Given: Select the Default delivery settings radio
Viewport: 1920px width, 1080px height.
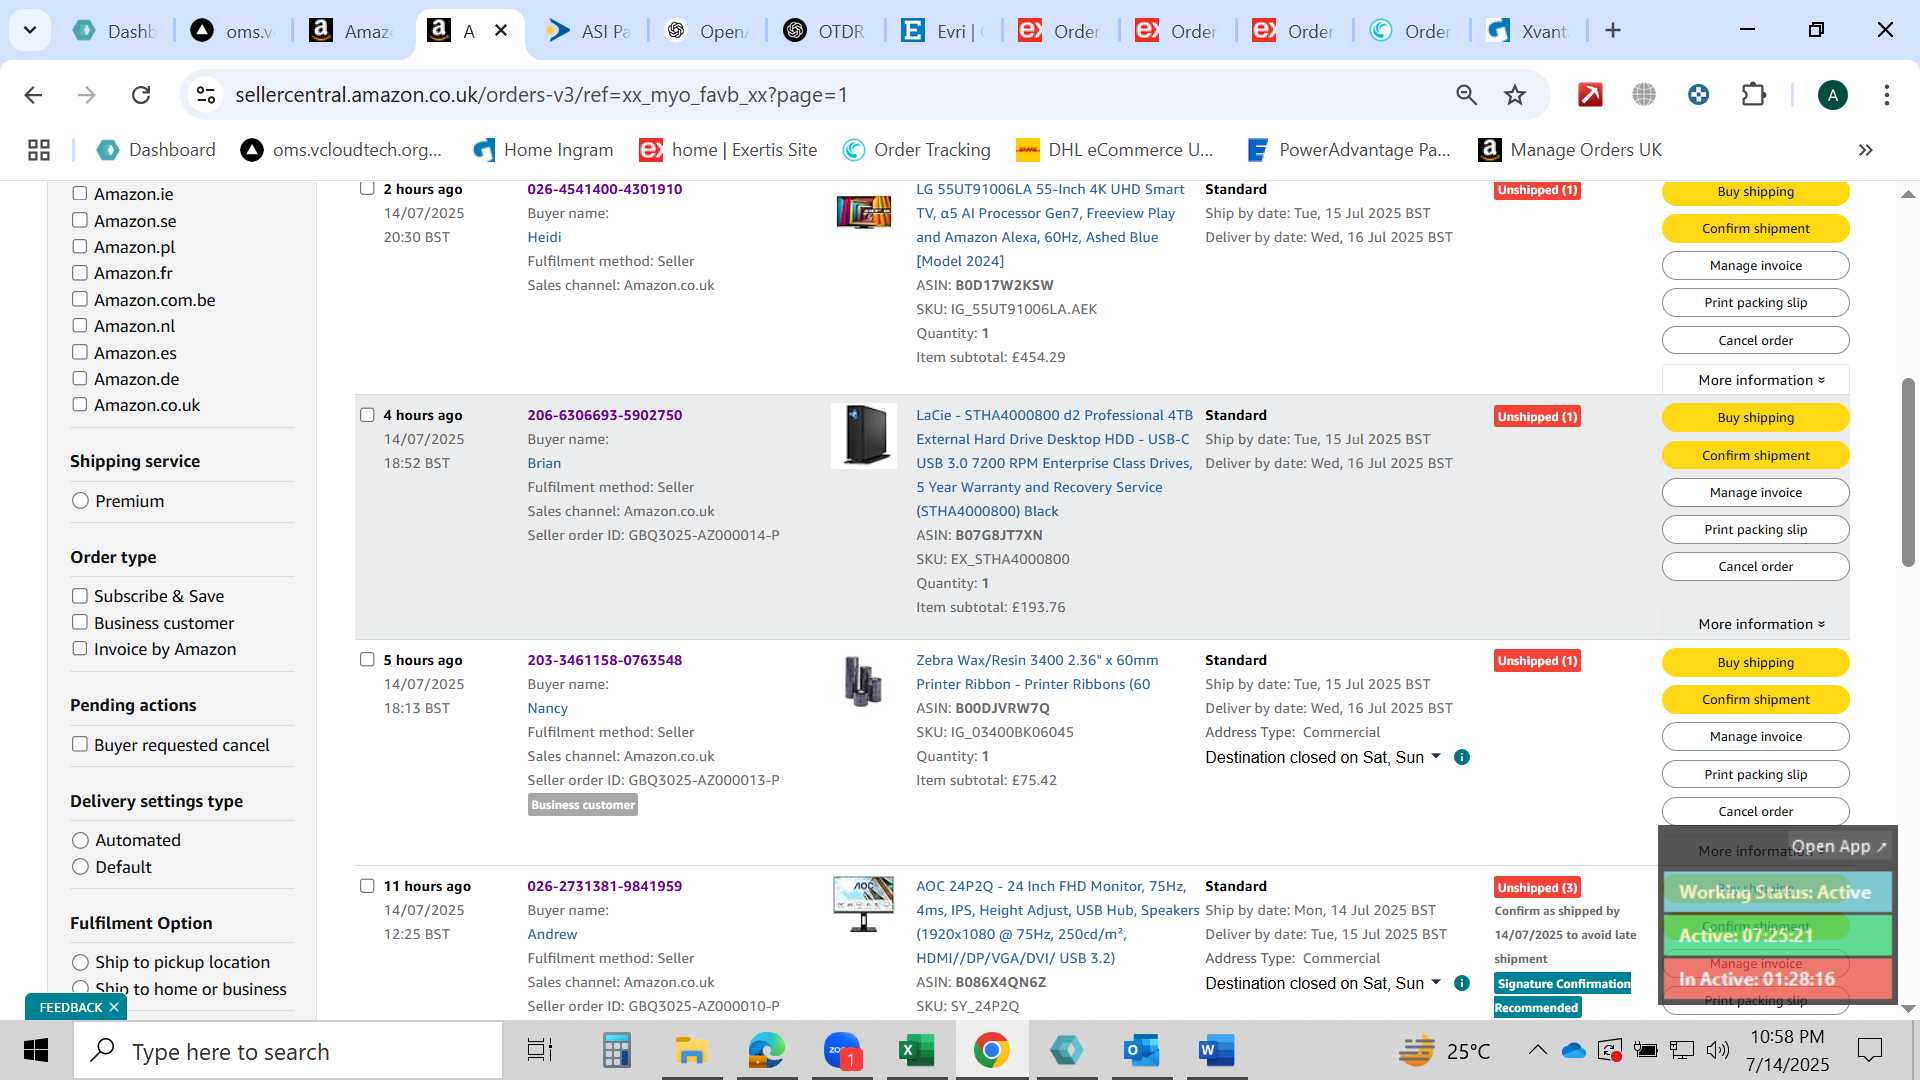Looking at the screenshot, I should point(81,867).
